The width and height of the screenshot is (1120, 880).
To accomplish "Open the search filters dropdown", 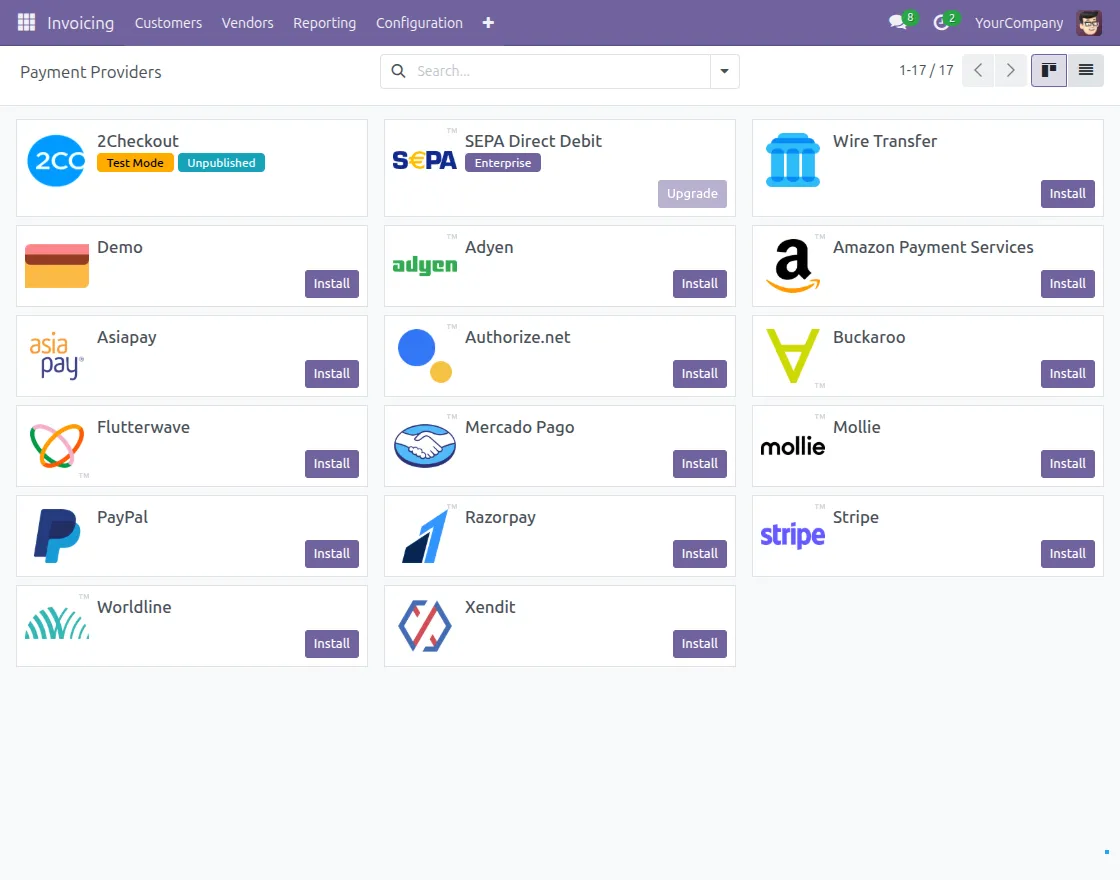I will coord(724,71).
